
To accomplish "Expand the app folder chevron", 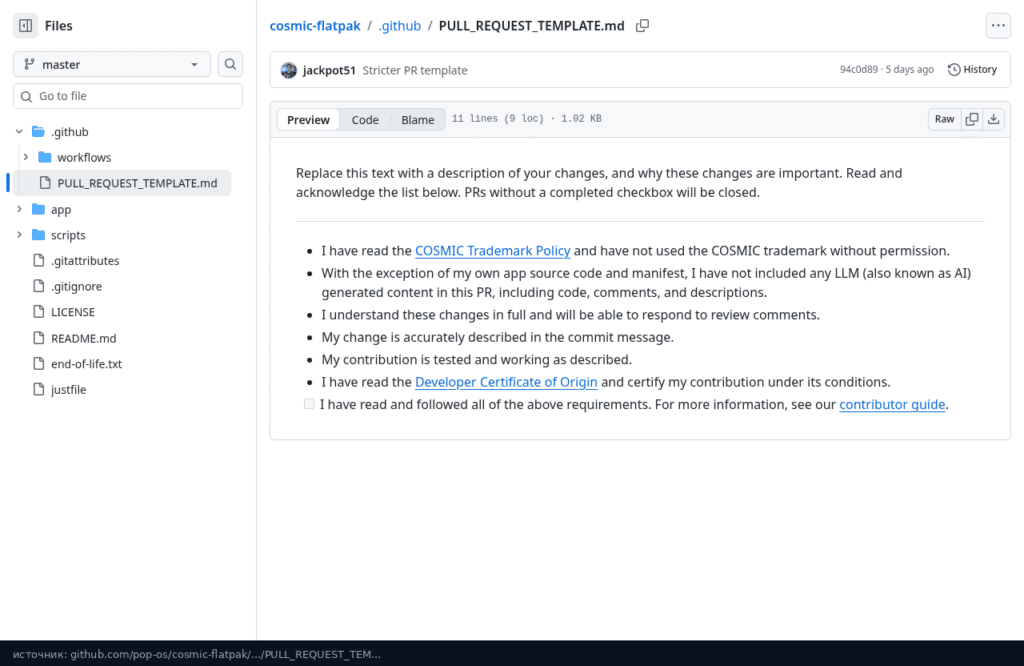I will coord(19,210).
